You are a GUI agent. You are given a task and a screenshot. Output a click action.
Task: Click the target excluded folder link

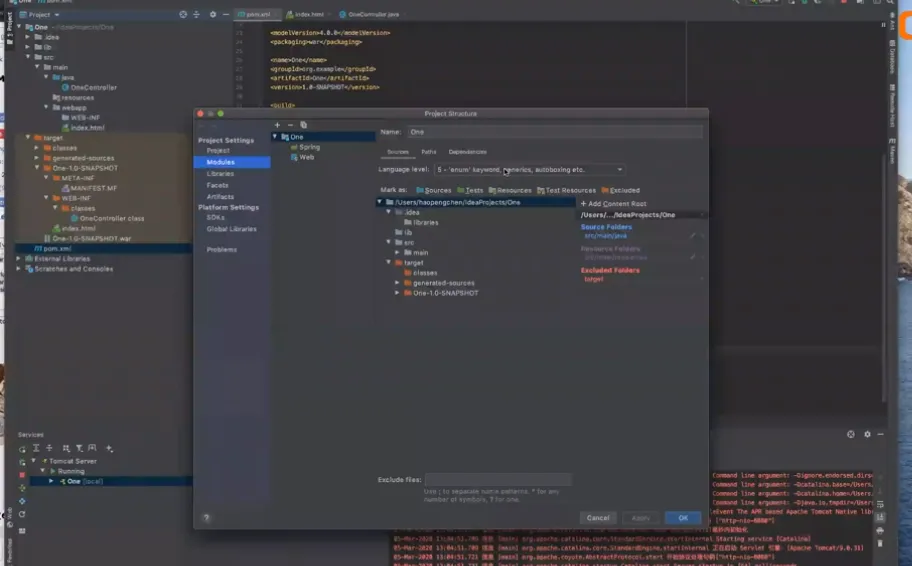(594, 280)
